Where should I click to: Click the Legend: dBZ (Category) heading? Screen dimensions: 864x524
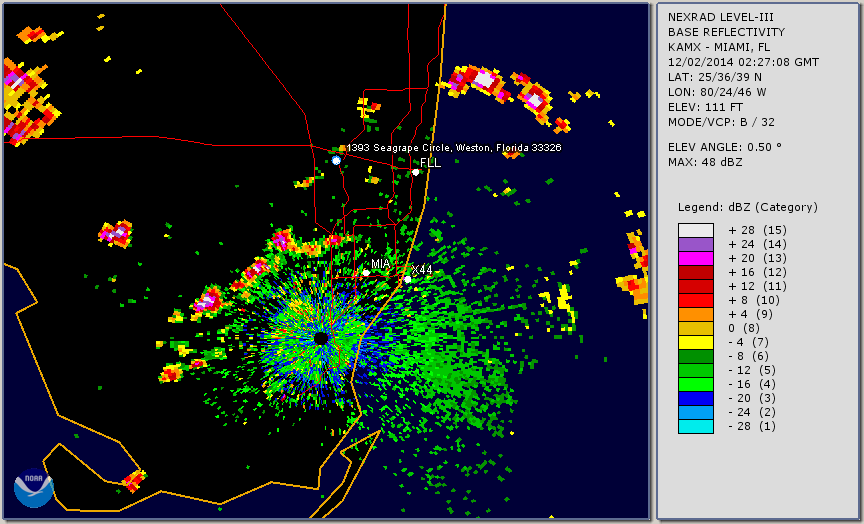point(748,207)
